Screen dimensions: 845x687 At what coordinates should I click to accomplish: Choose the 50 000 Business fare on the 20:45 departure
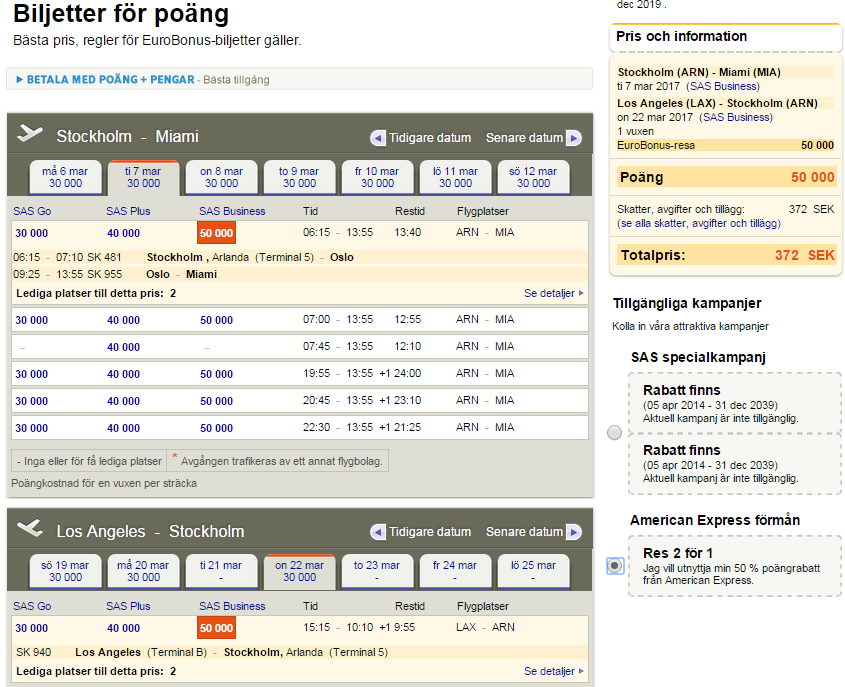coord(217,401)
